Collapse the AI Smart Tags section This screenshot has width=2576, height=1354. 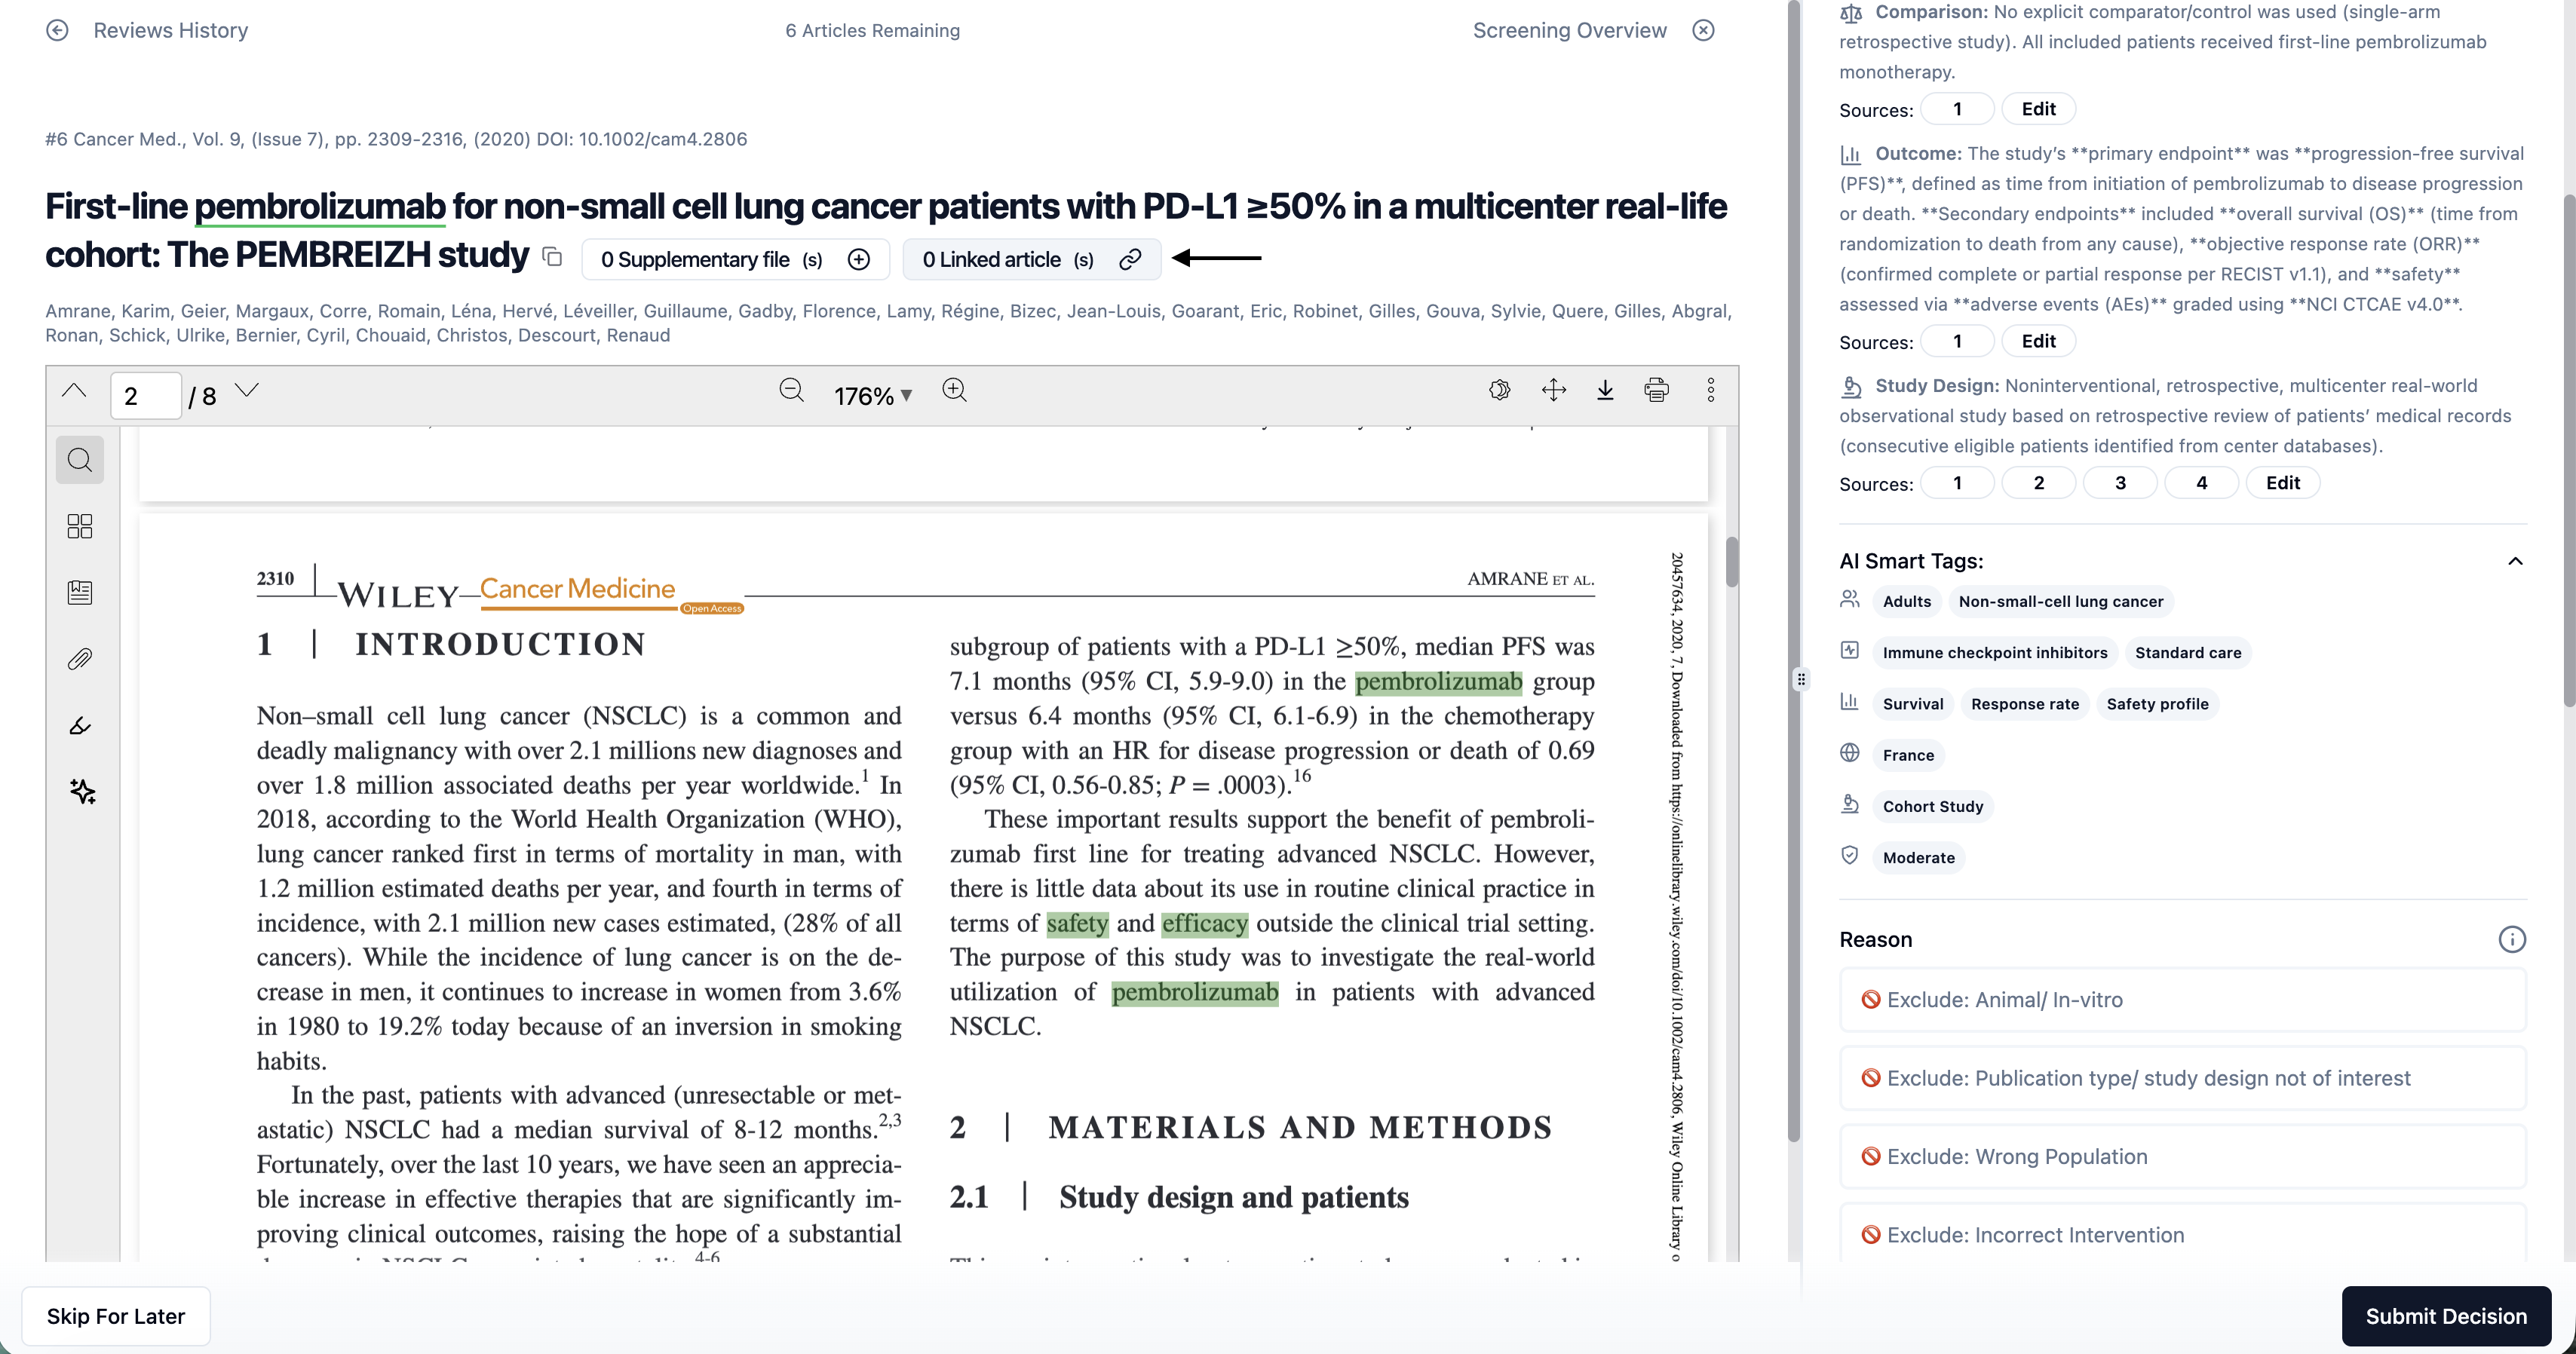point(2515,561)
